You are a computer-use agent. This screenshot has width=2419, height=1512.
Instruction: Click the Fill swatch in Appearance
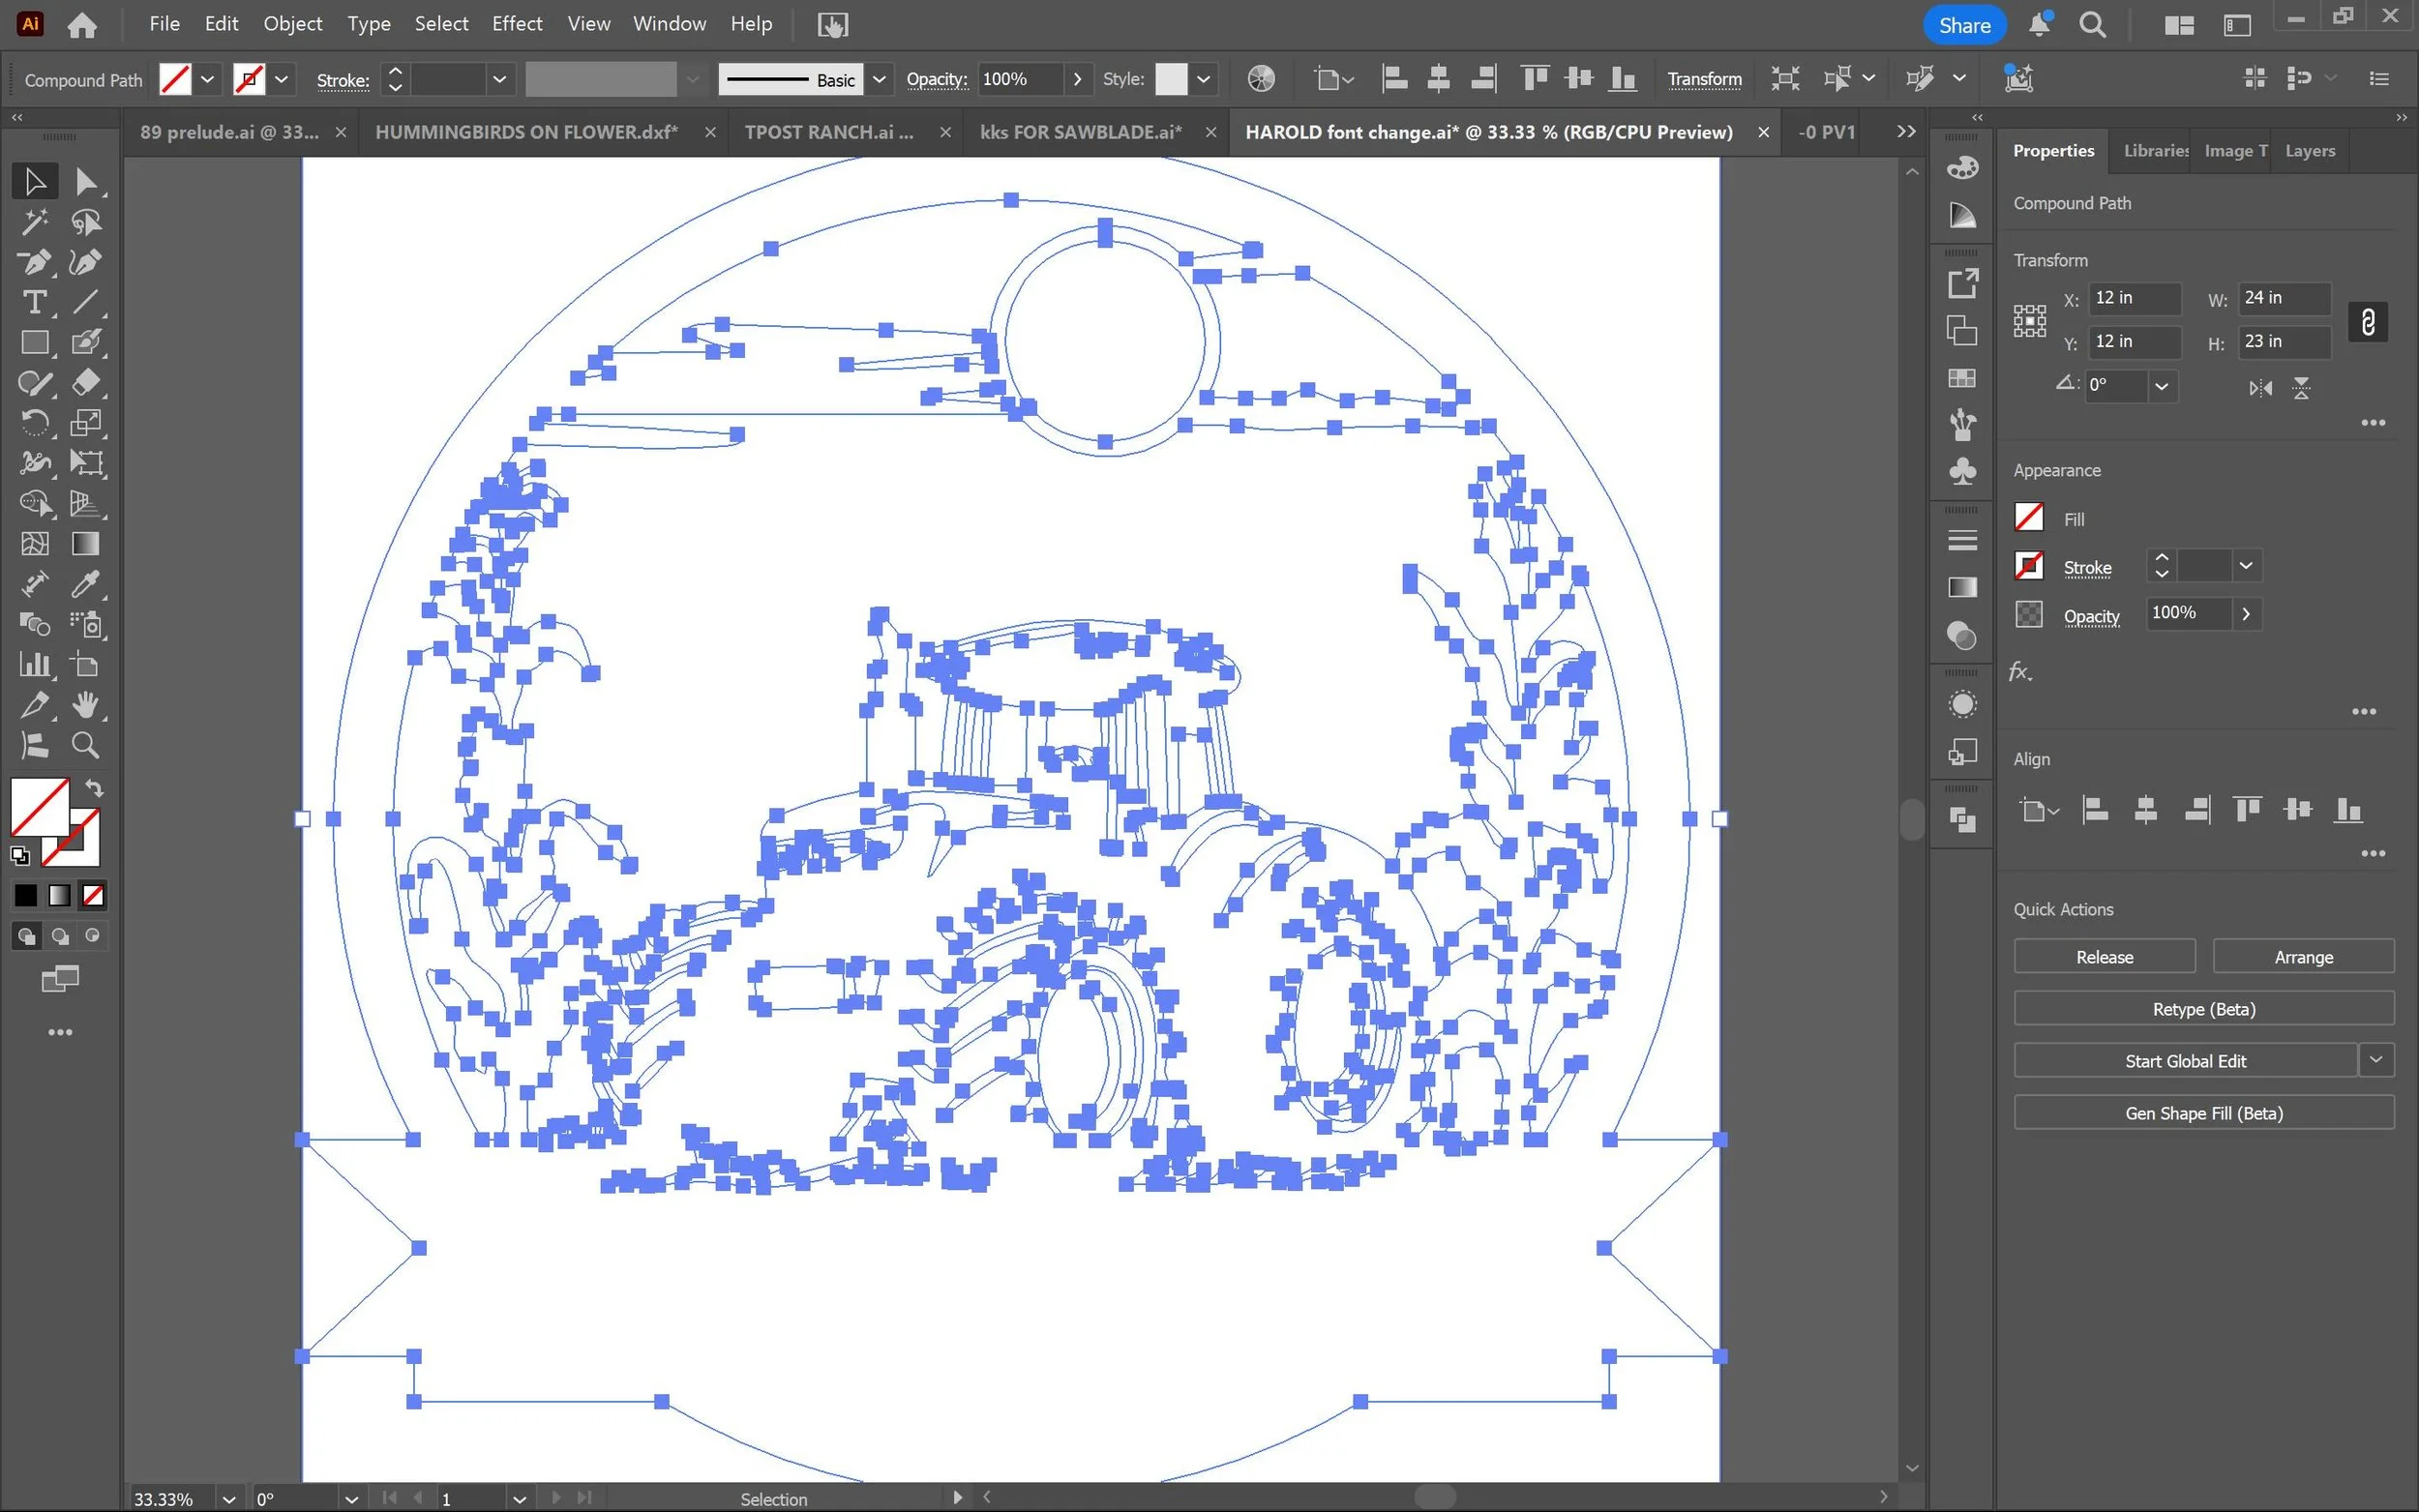coord(2028,518)
